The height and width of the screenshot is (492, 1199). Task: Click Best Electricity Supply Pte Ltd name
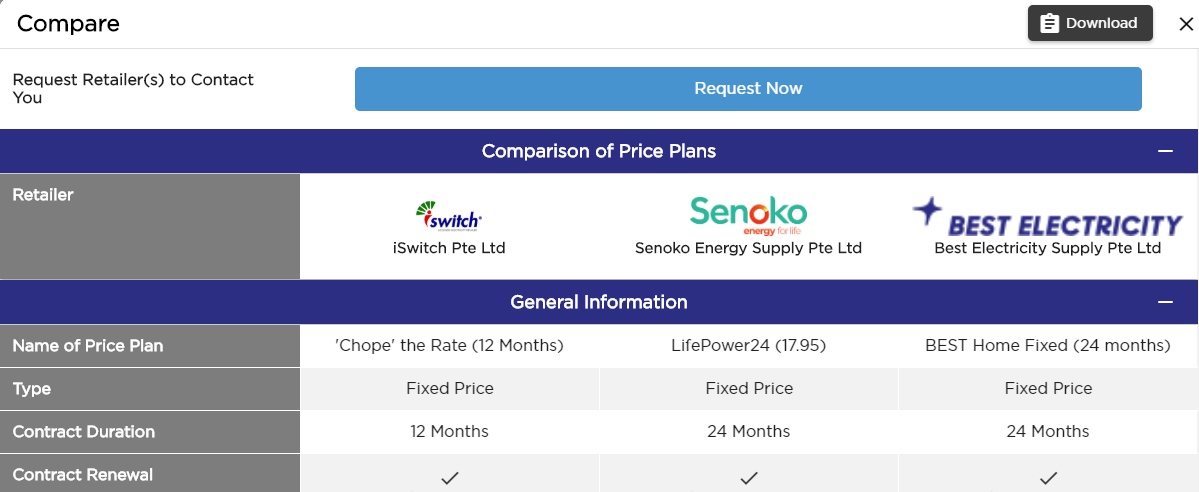point(1047,248)
